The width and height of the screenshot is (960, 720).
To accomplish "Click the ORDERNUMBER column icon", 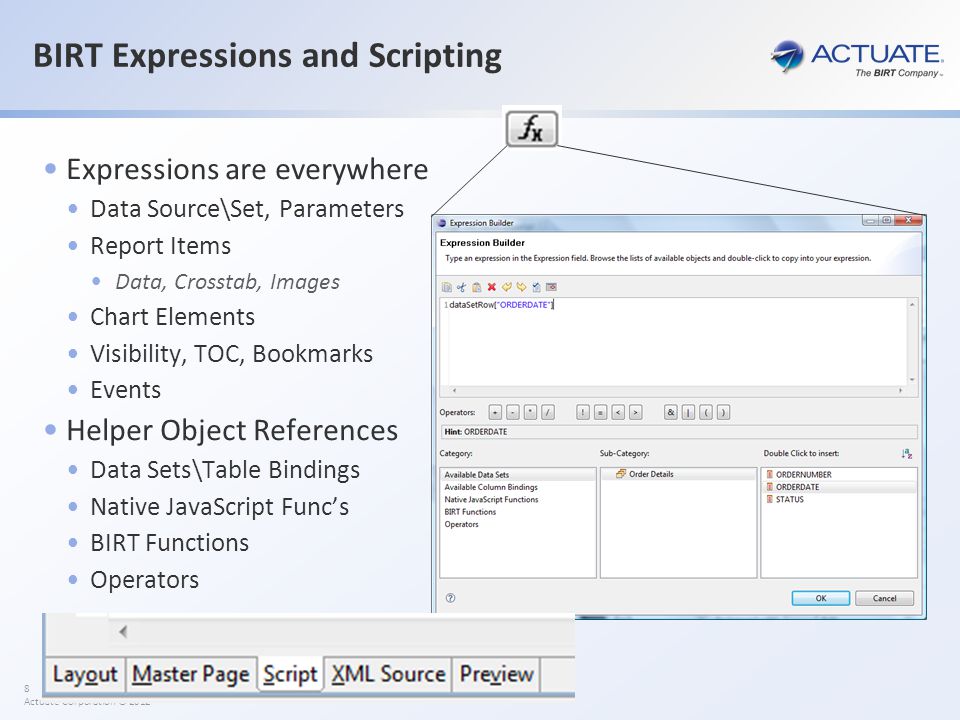I will [770, 474].
